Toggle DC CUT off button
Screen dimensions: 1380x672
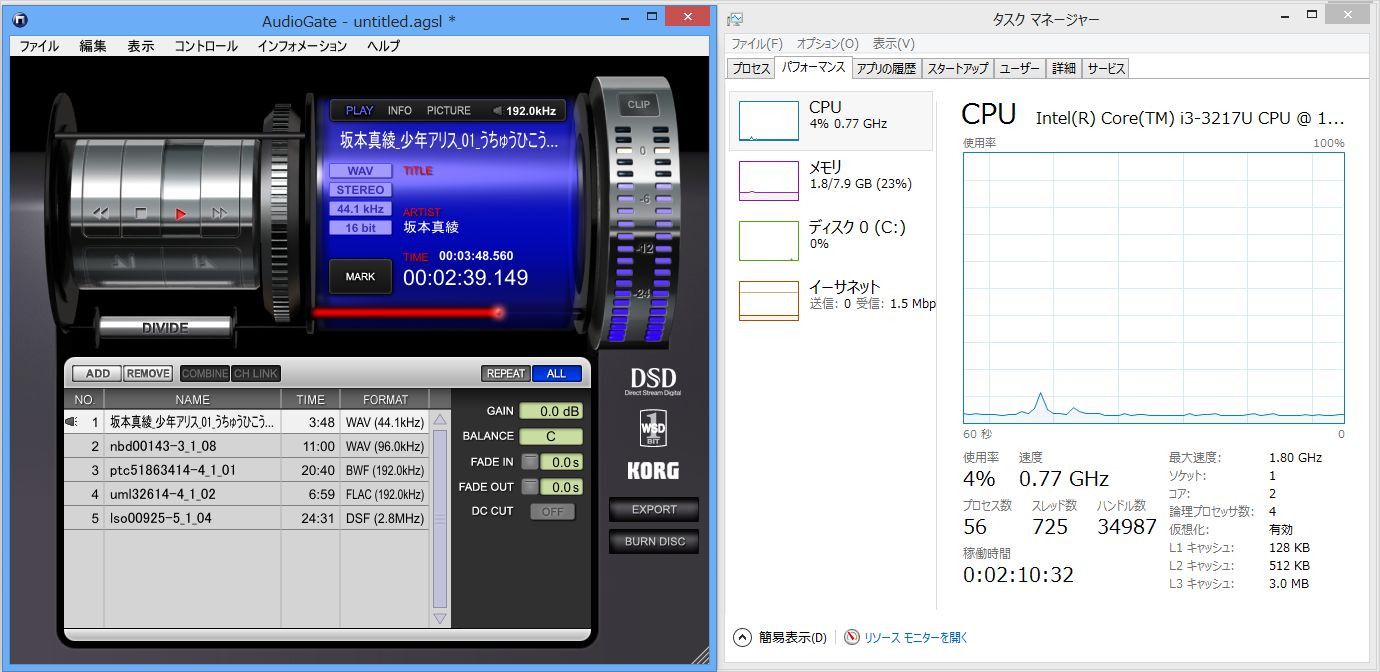553,512
